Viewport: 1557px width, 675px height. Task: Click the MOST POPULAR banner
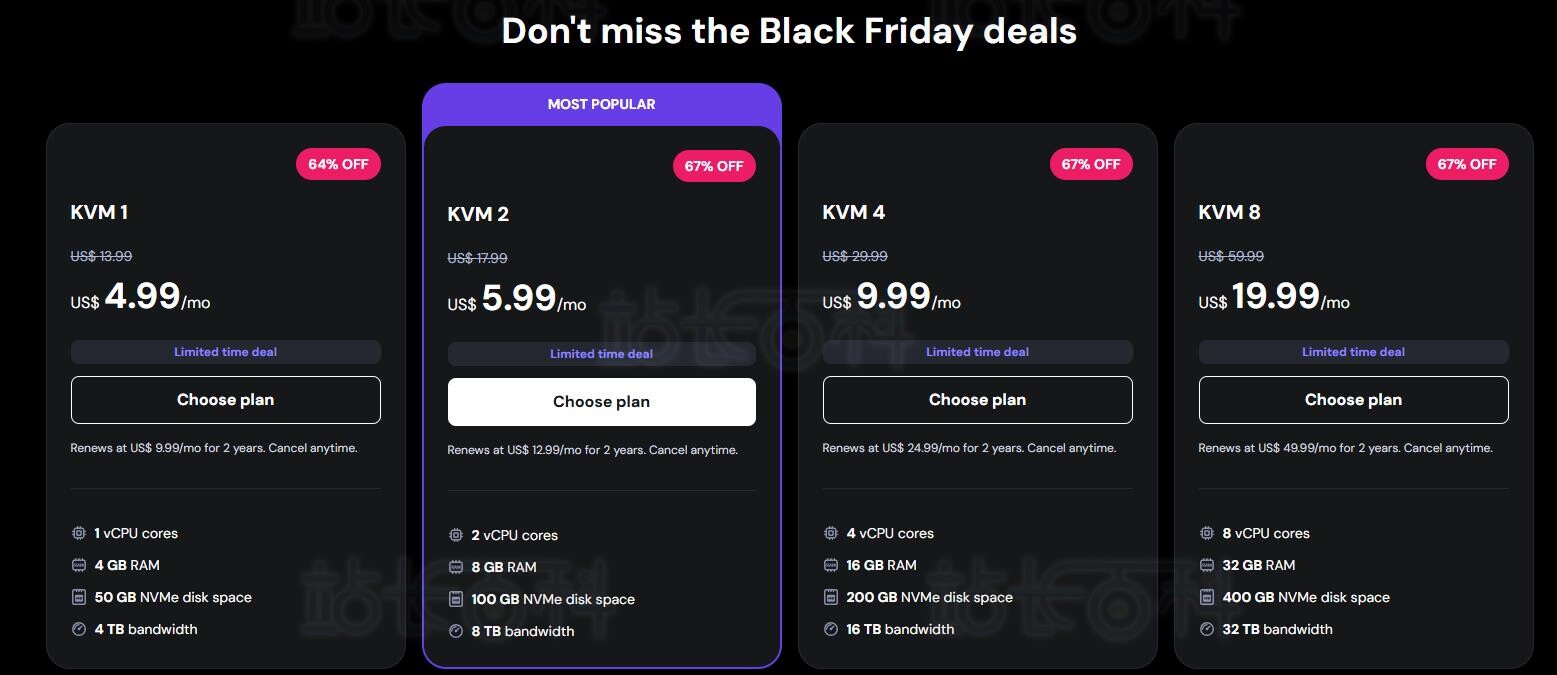click(x=601, y=104)
